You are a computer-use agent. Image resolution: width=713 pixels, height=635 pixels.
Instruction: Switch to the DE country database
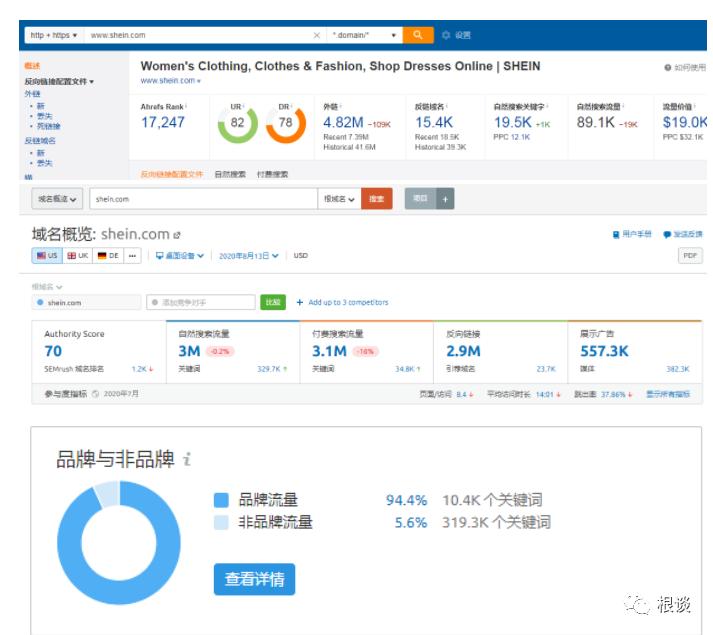tap(108, 256)
